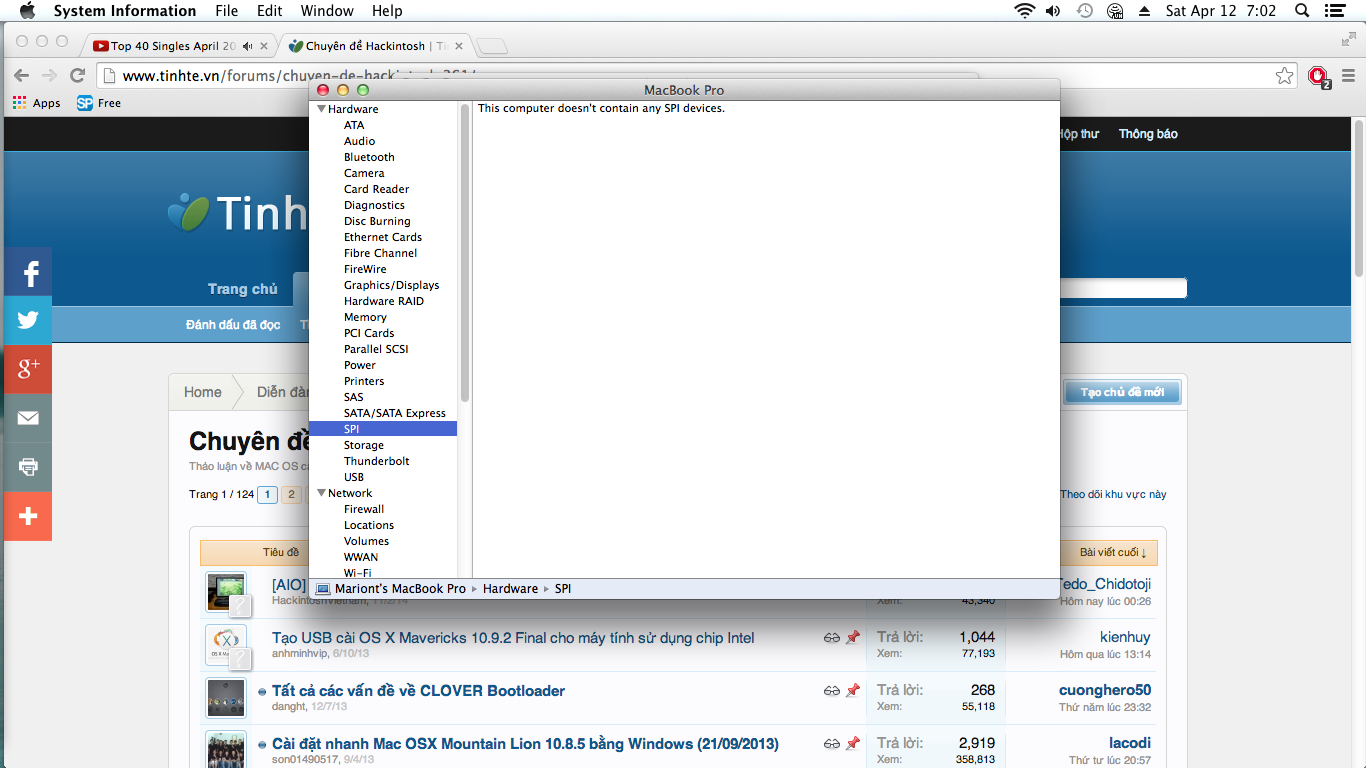Mute audio on the Top 40 Singles tab
Screen dimensions: 1366x768
click(247, 46)
